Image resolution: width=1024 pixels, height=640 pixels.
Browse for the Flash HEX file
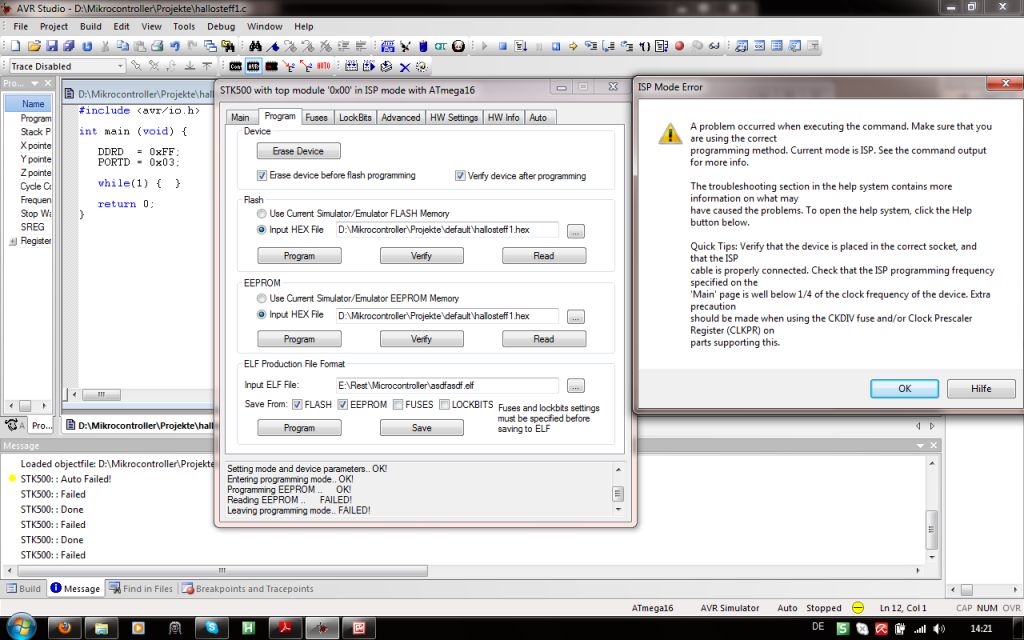click(x=575, y=231)
